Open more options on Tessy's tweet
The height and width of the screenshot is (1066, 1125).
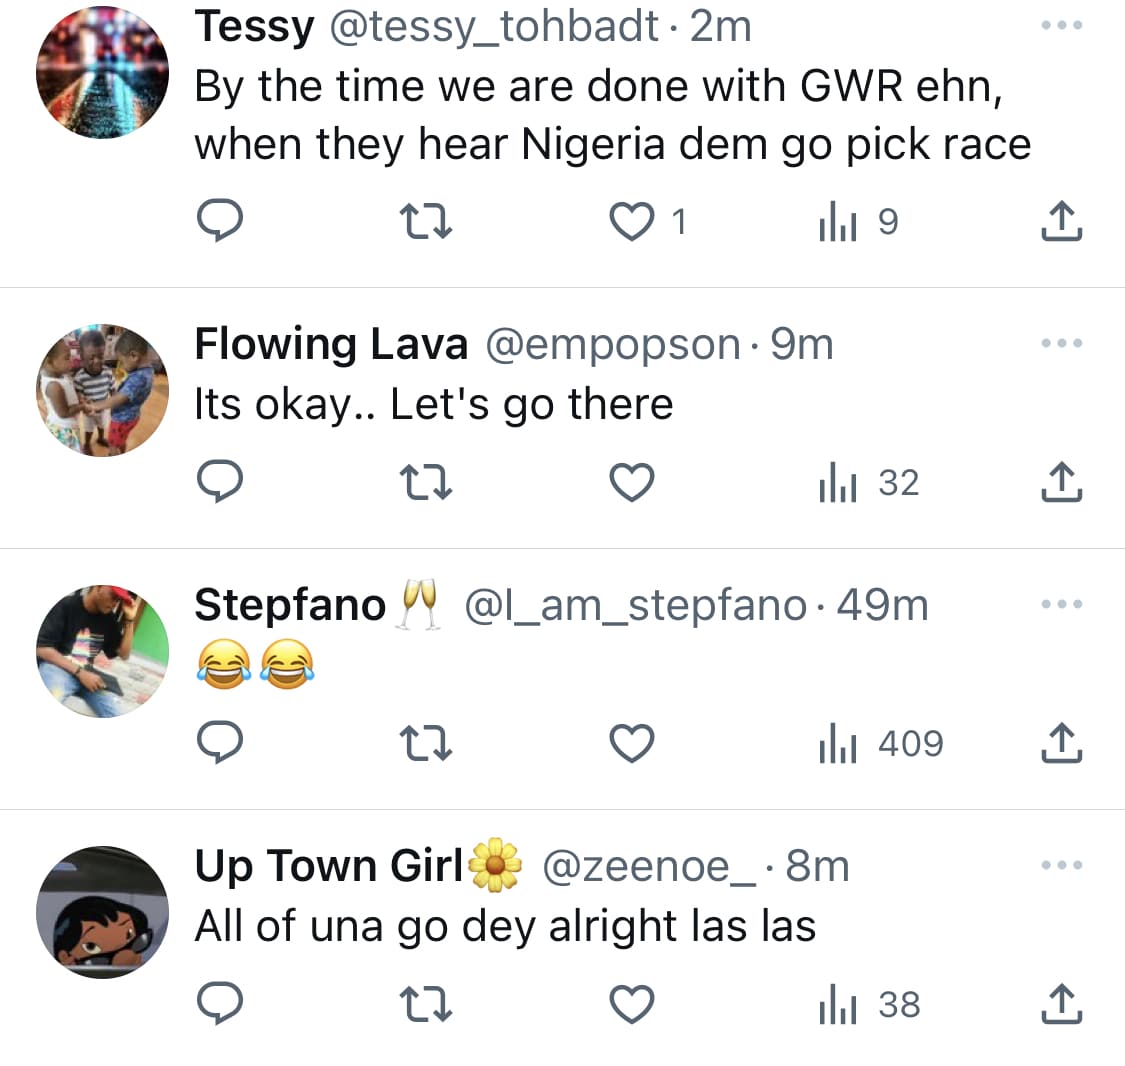tap(1061, 27)
